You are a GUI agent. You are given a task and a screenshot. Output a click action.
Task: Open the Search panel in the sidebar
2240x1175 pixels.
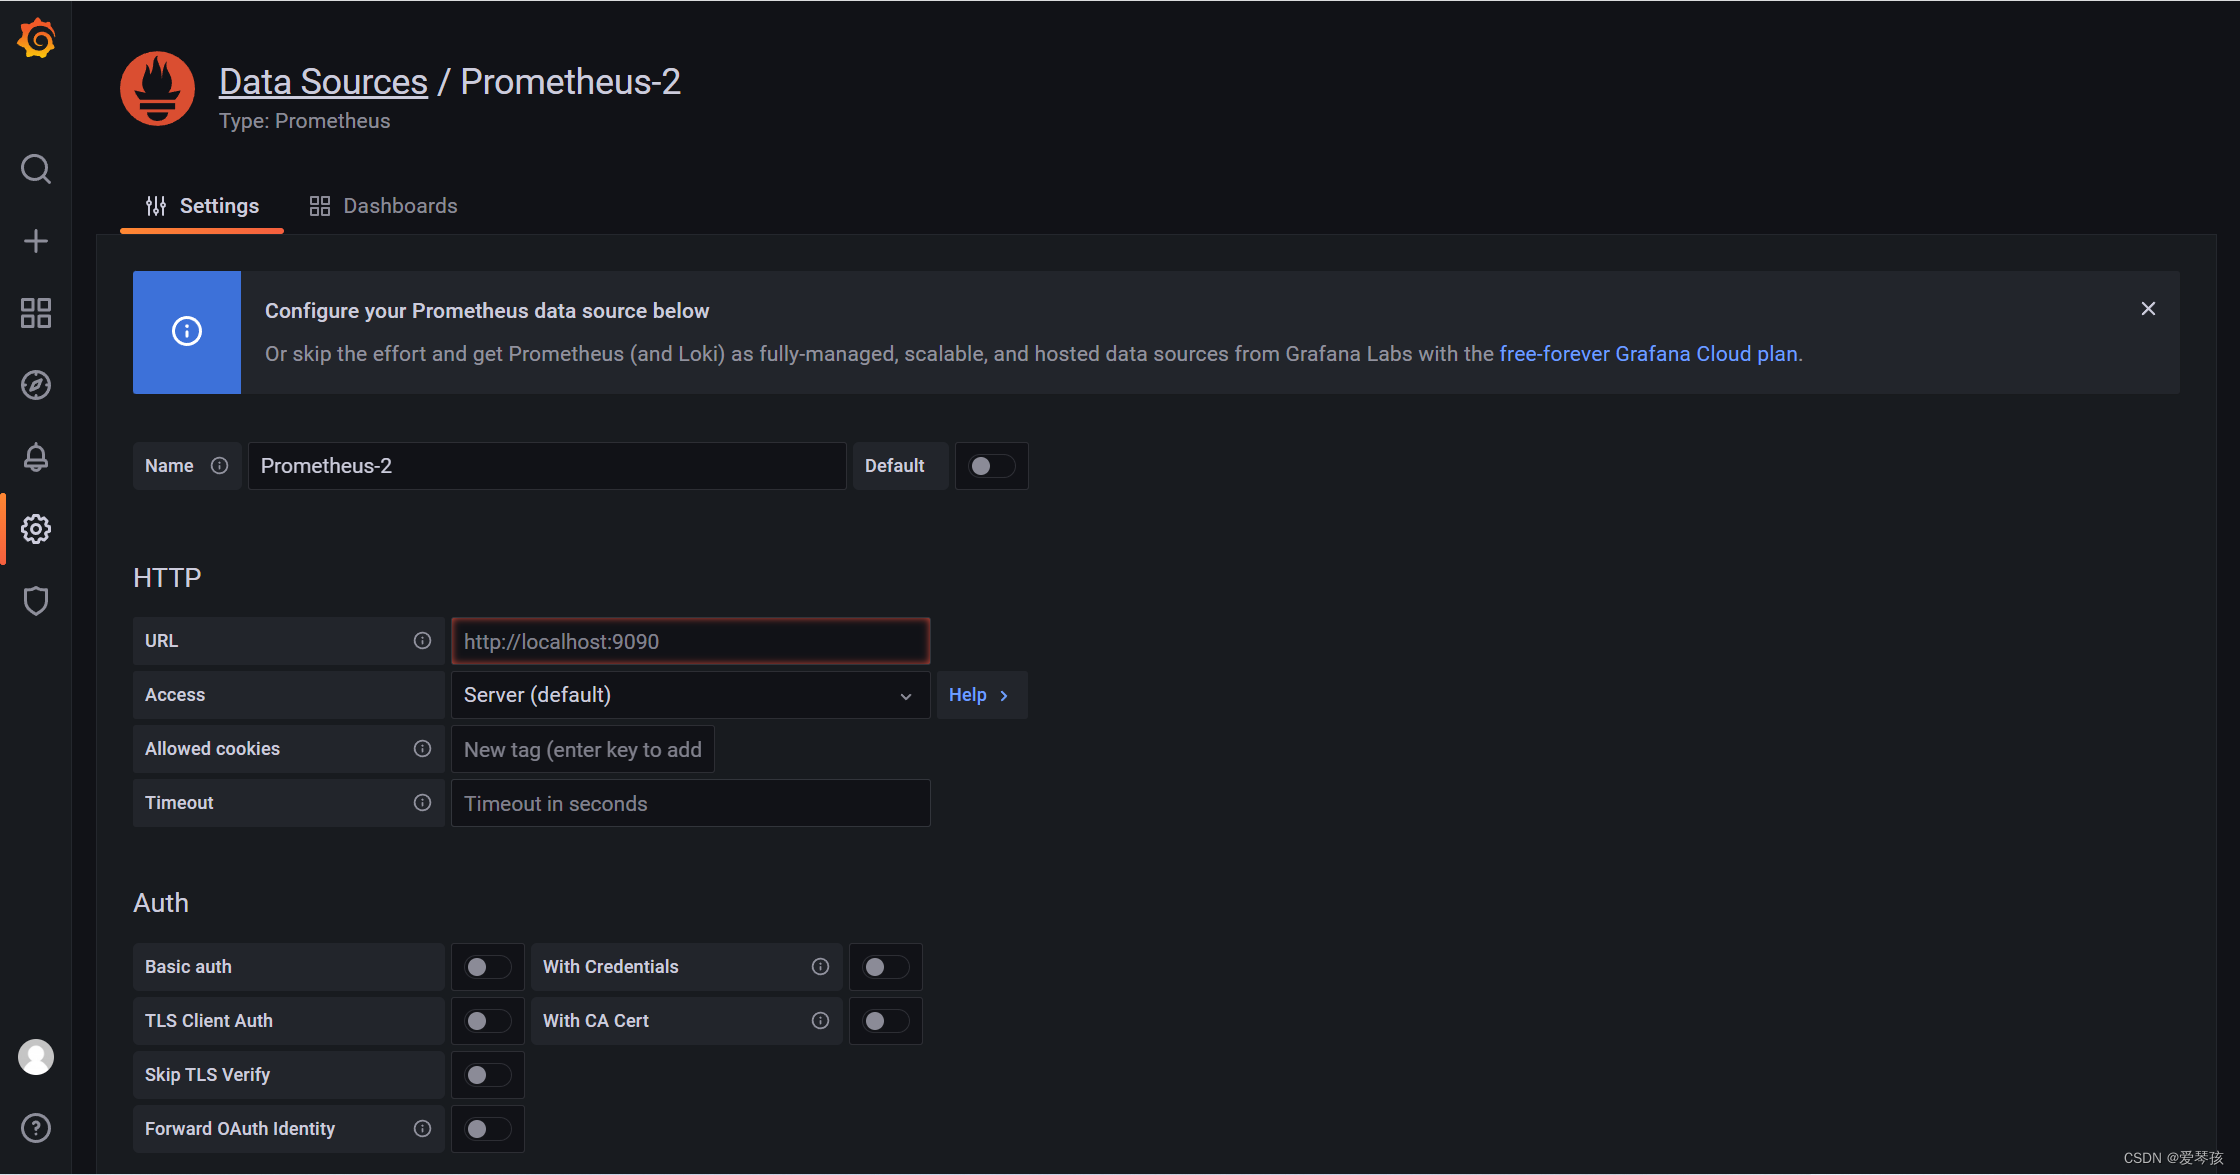coord(36,168)
